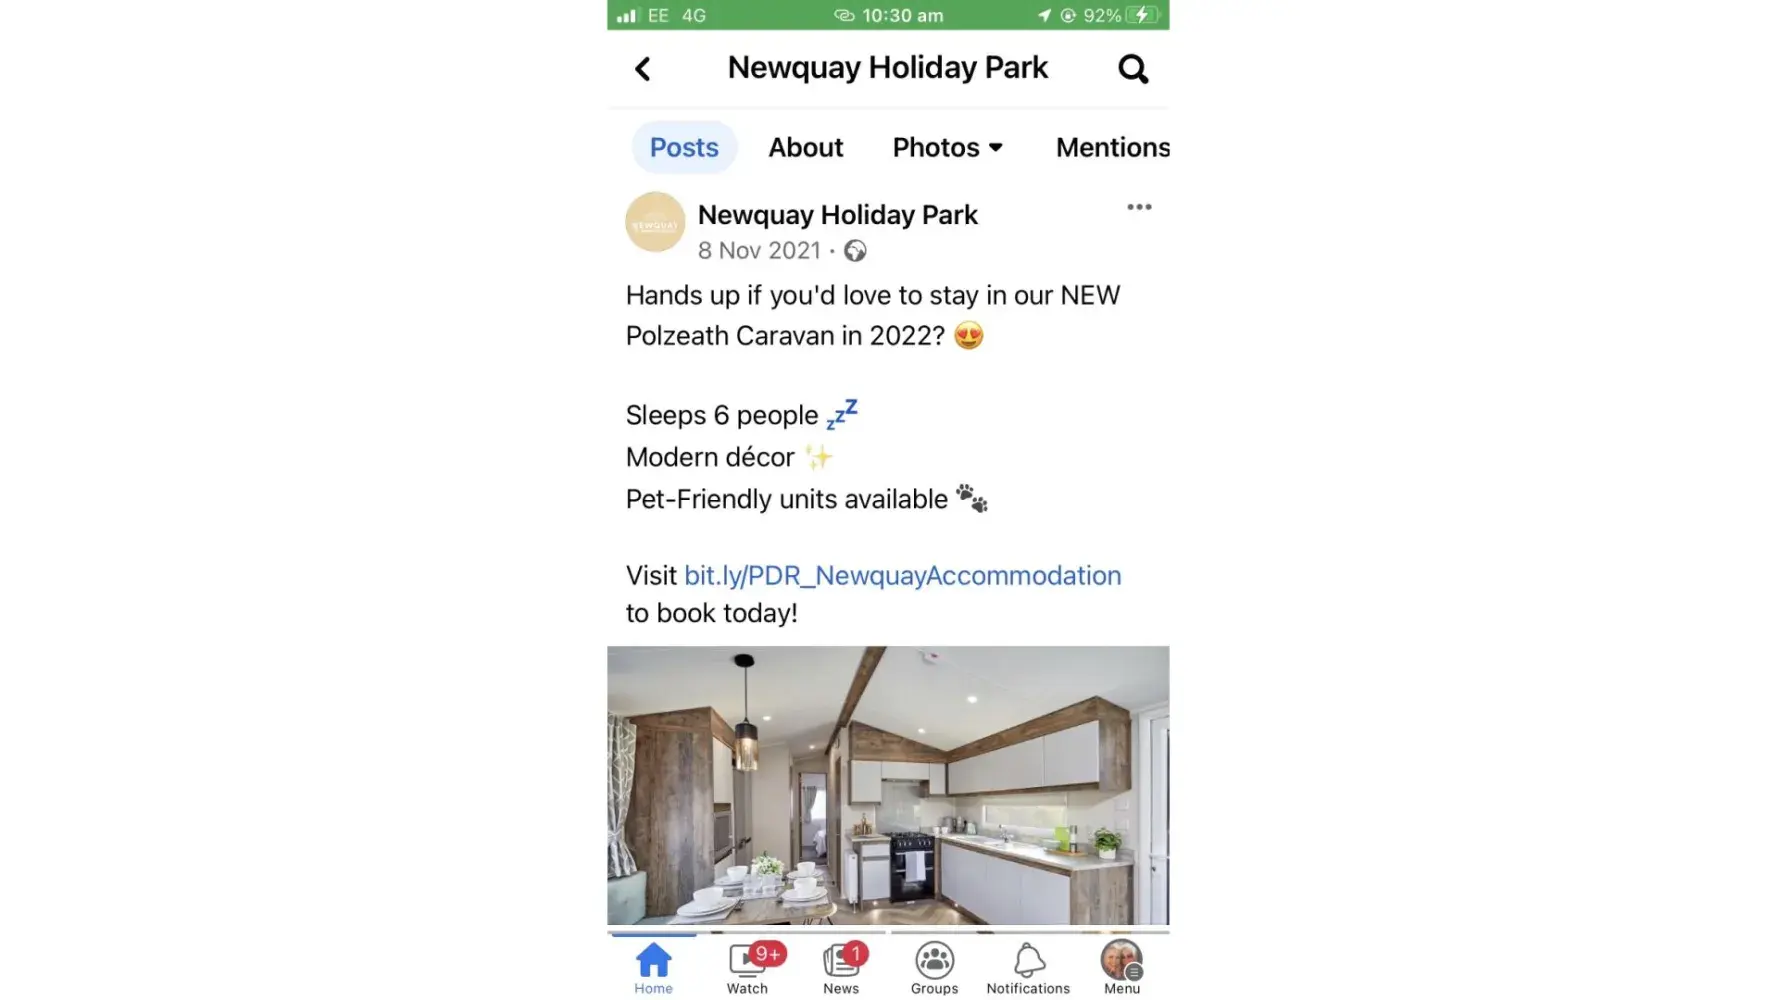Open bit.ly/PDR_NewquayAccommodation link

pyautogui.click(x=902, y=575)
